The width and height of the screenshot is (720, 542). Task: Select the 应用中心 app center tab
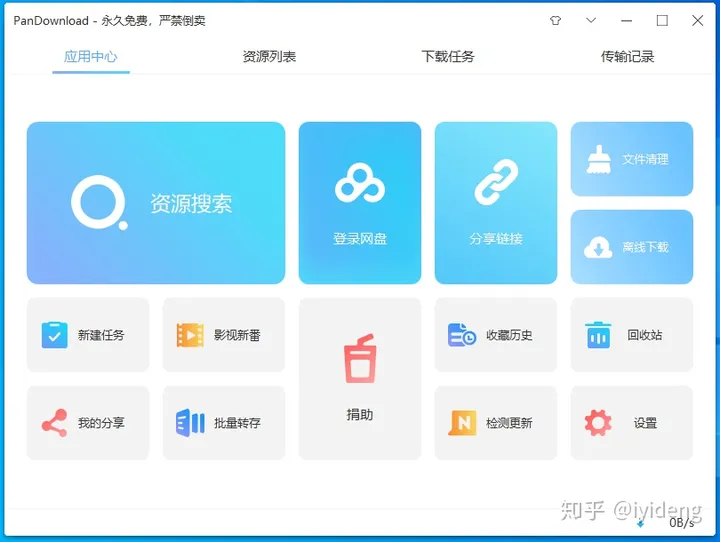click(x=91, y=57)
